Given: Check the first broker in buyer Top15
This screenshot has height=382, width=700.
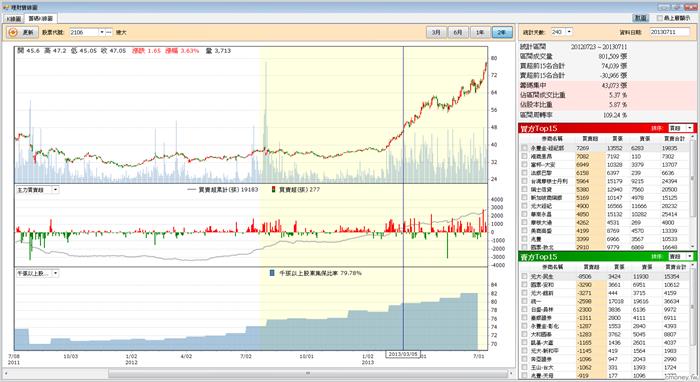Looking at the screenshot, I should tap(524, 148).
